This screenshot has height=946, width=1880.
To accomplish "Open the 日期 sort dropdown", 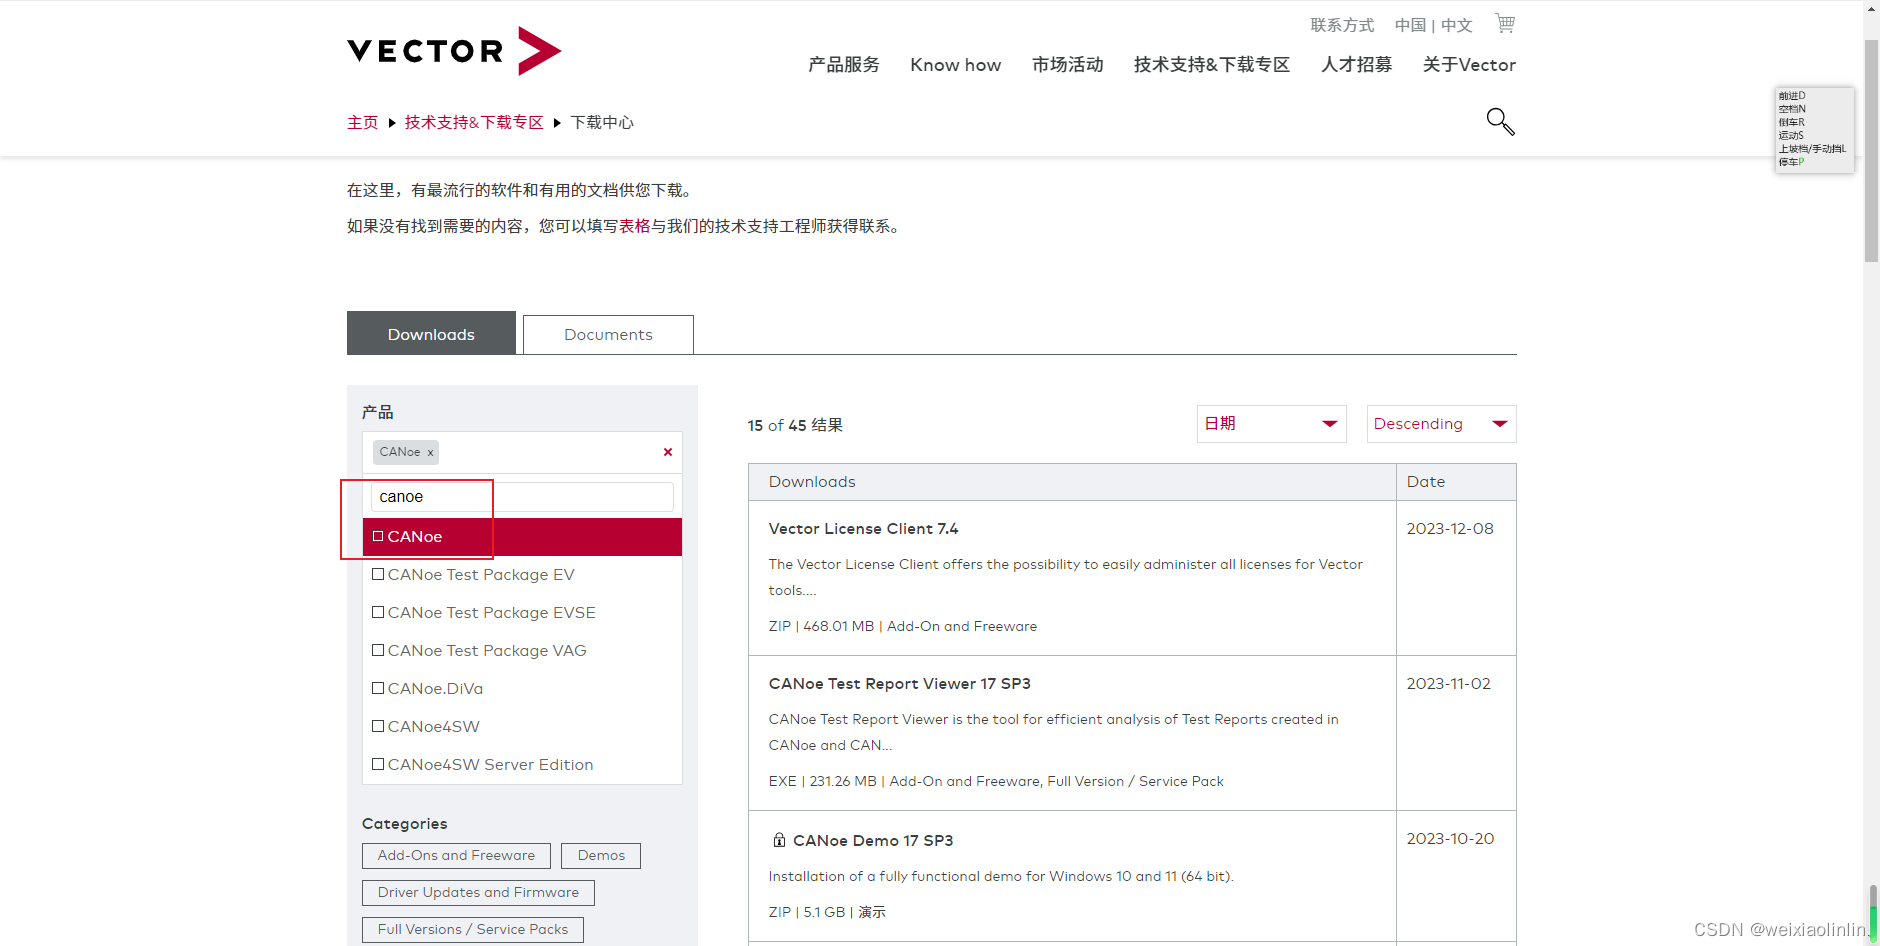I will [x=1271, y=424].
